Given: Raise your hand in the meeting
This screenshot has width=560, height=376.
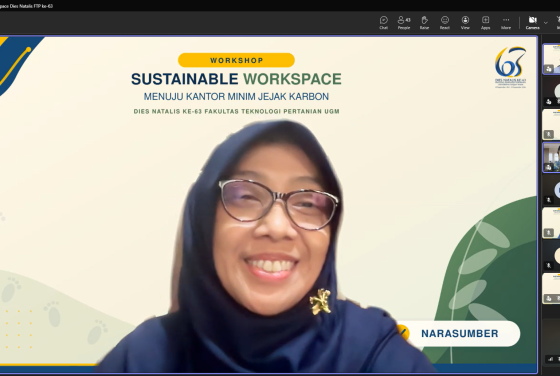Looking at the screenshot, I should click(x=424, y=22).
